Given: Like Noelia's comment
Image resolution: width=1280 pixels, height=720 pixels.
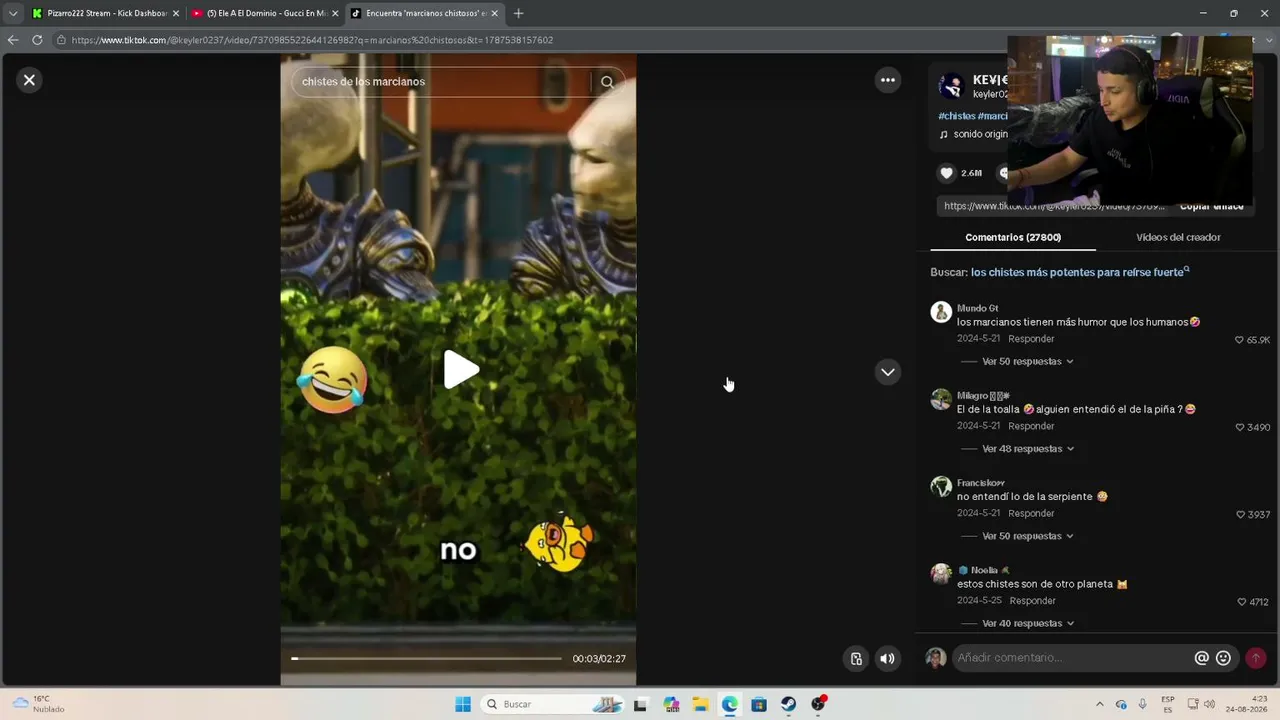Looking at the screenshot, I should pyautogui.click(x=1242, y=602).
